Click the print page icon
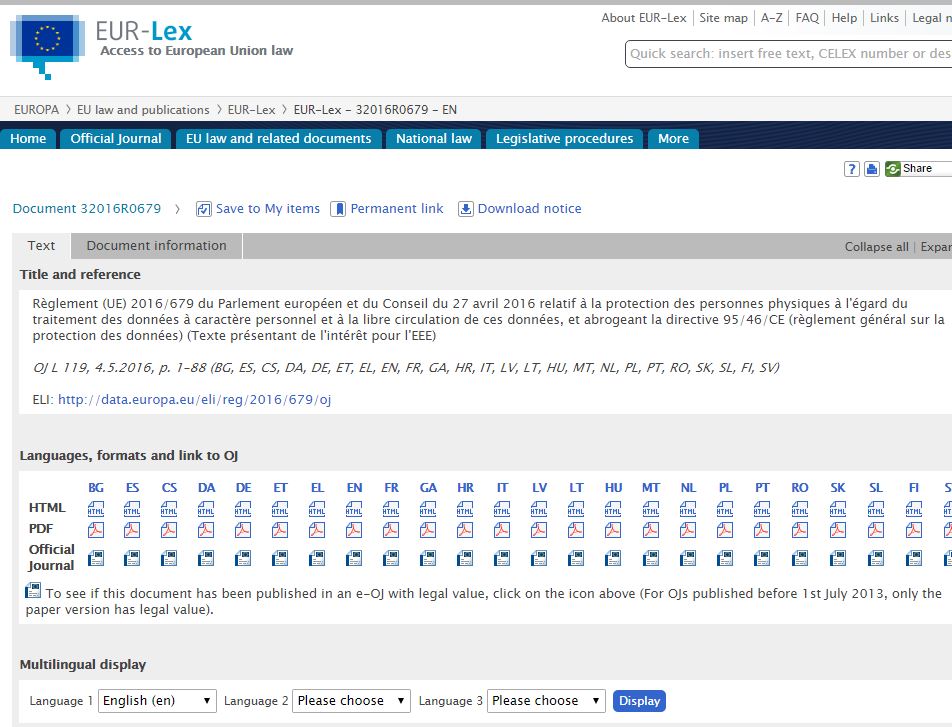Viewport: 952px width, 727px height. [872, 169]
